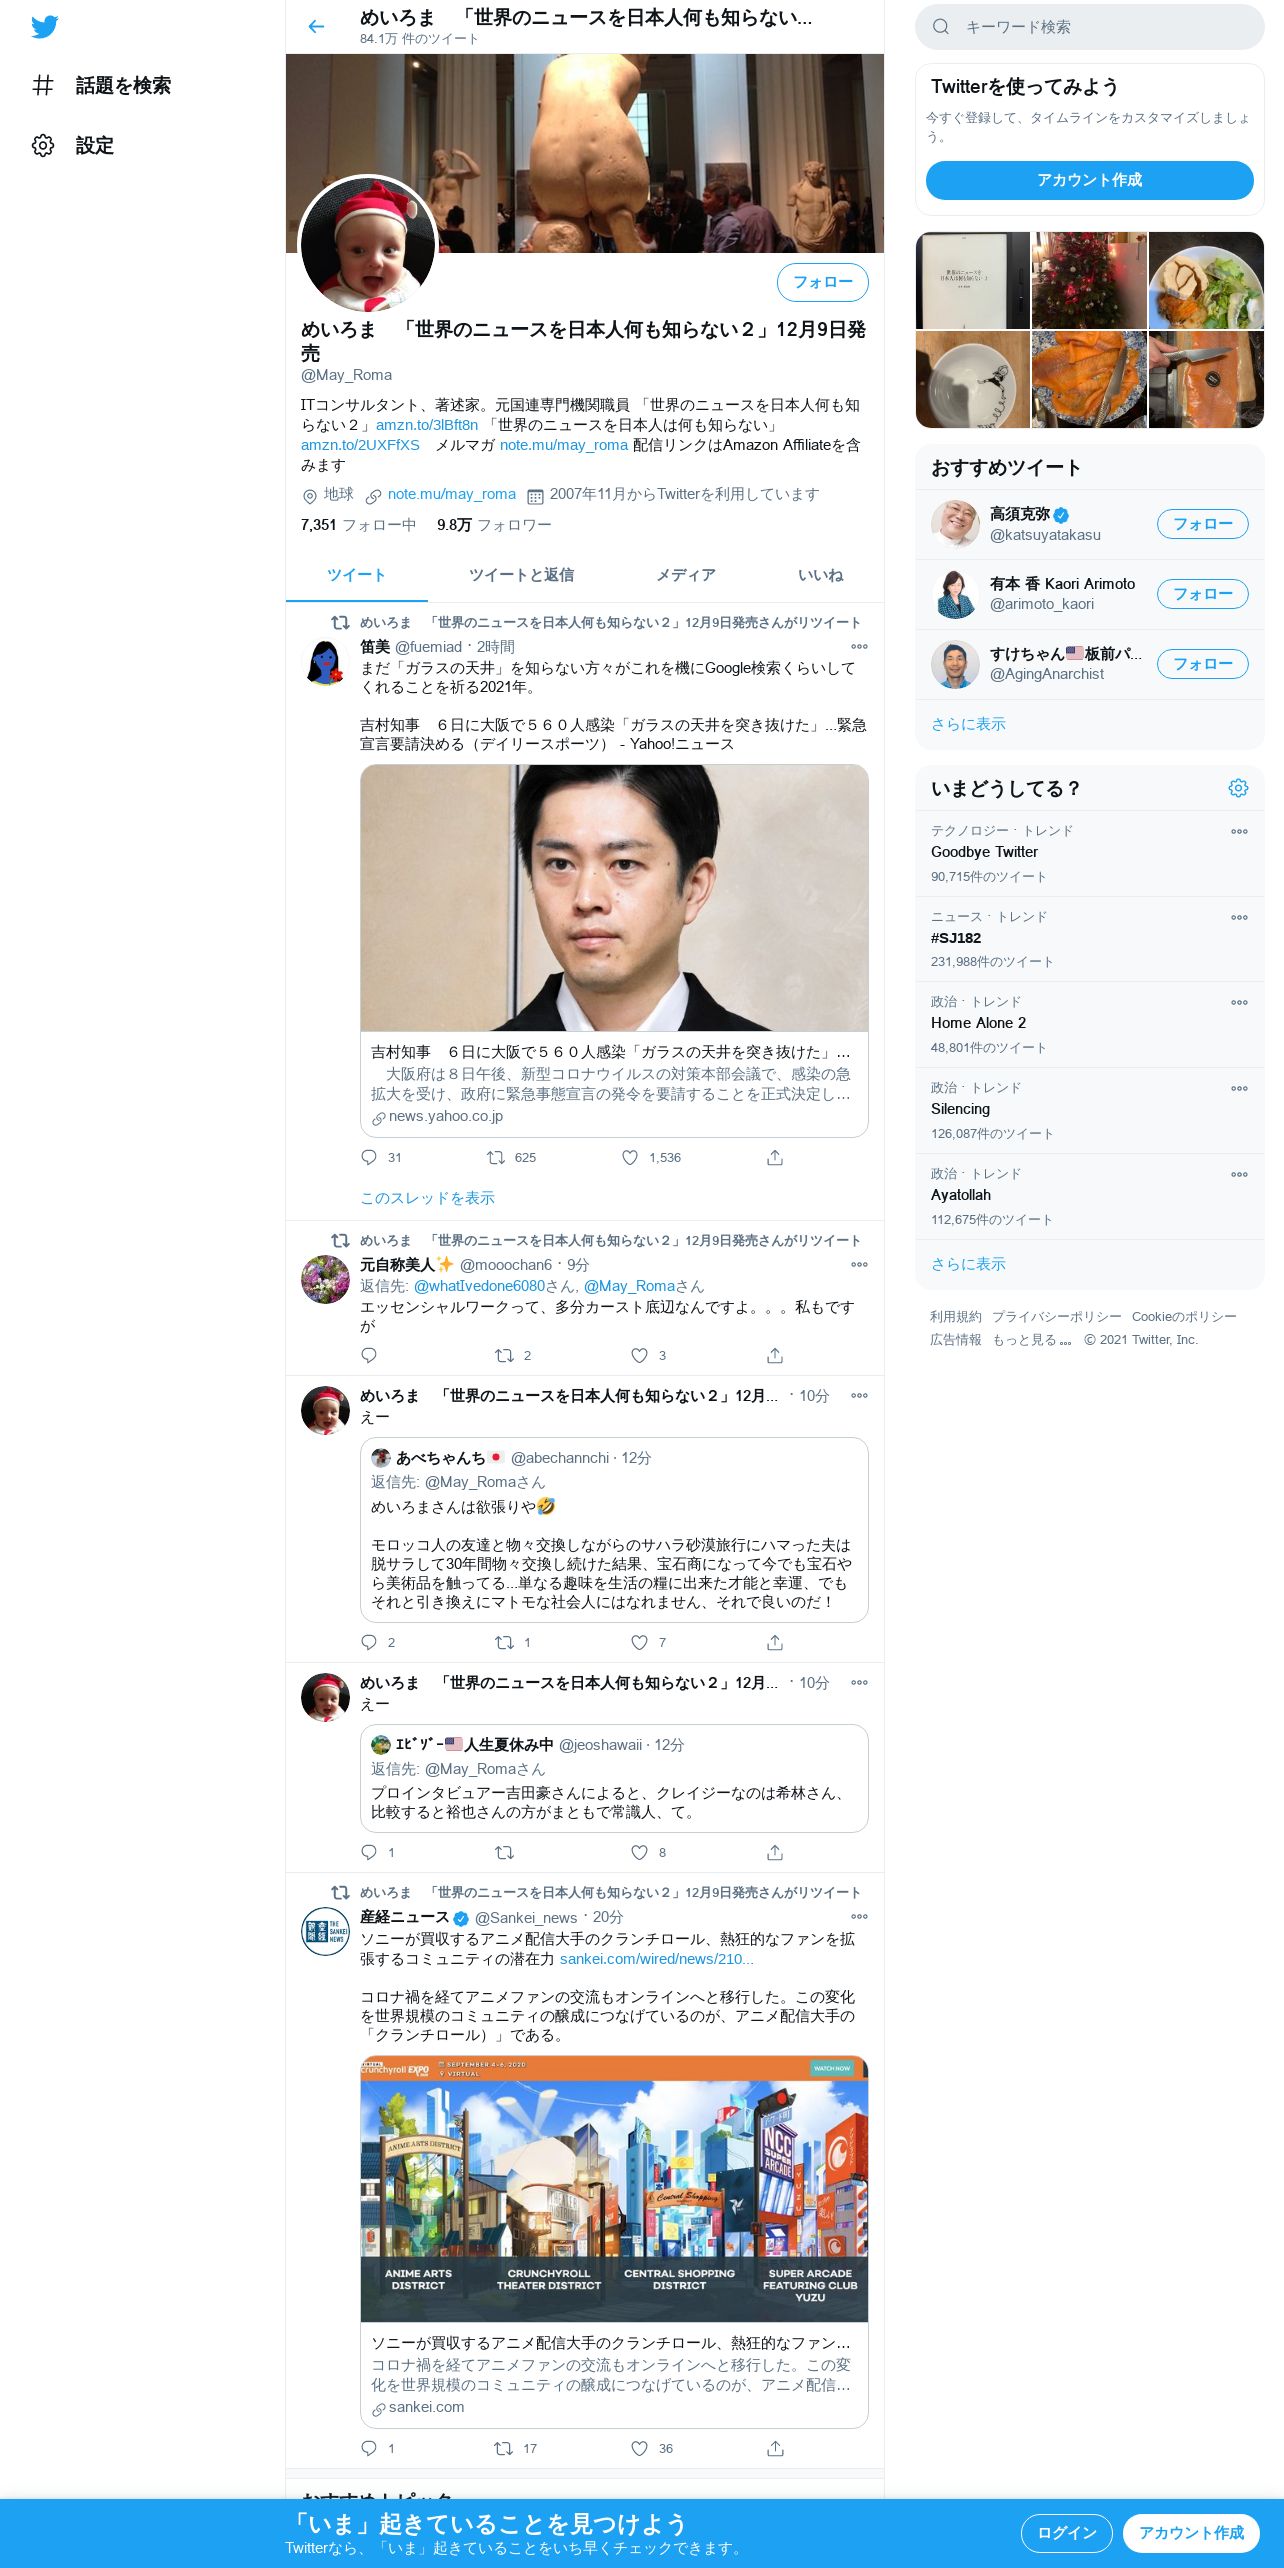Click the search magnifier icon
This screenshot has width=1284, height=2568.
941,27
